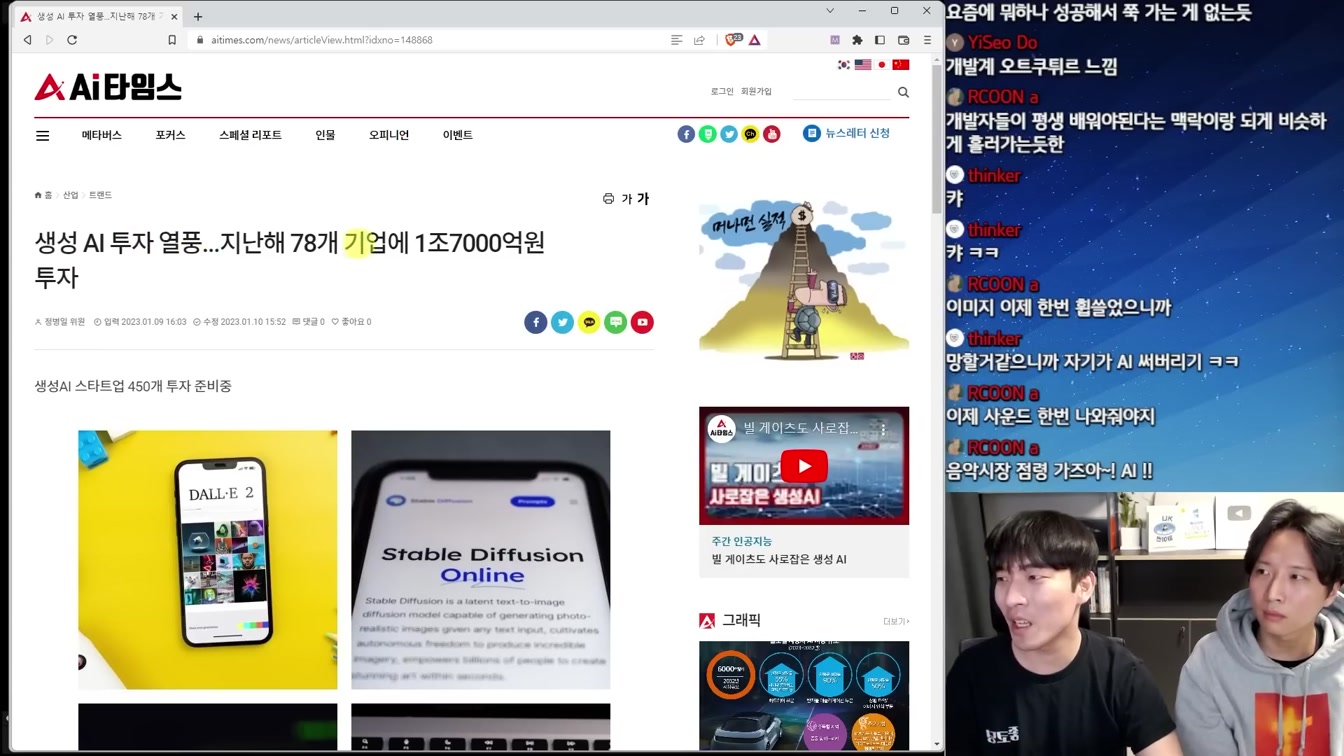1344x756 pixels.
Task: Open the Stable Diffusion Online image
Action: pos(481,560)
